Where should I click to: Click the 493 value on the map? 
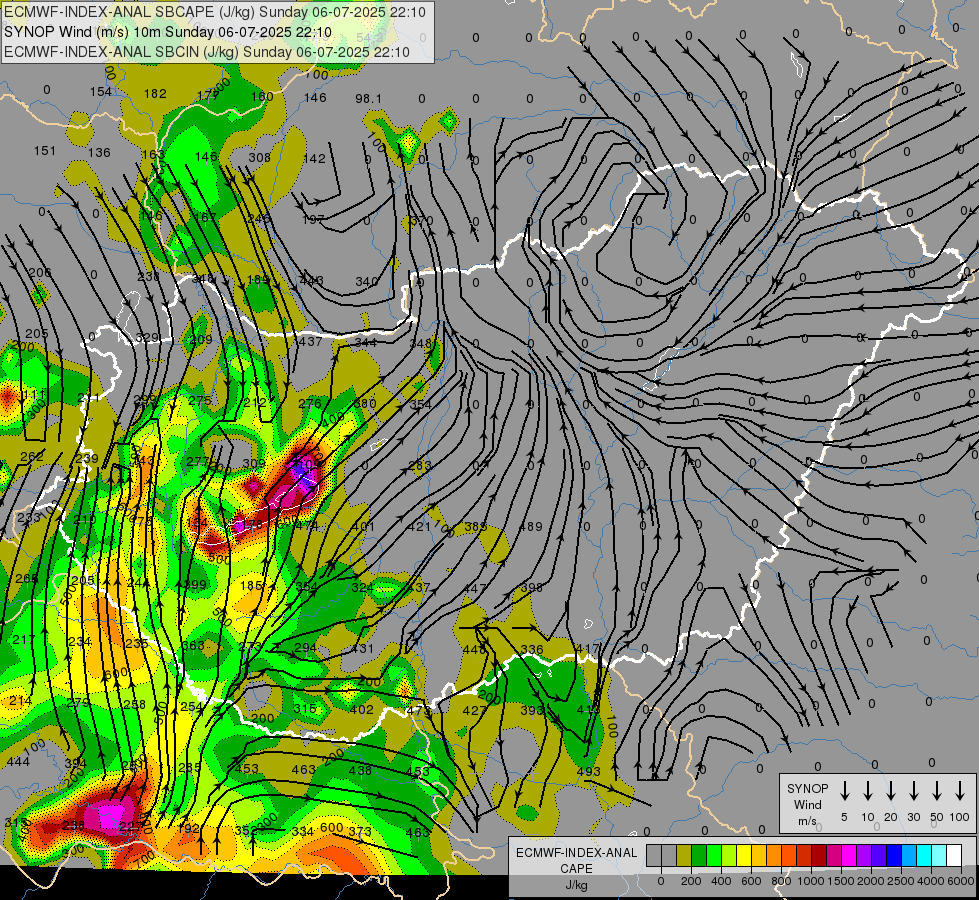[x=588, y=771]
